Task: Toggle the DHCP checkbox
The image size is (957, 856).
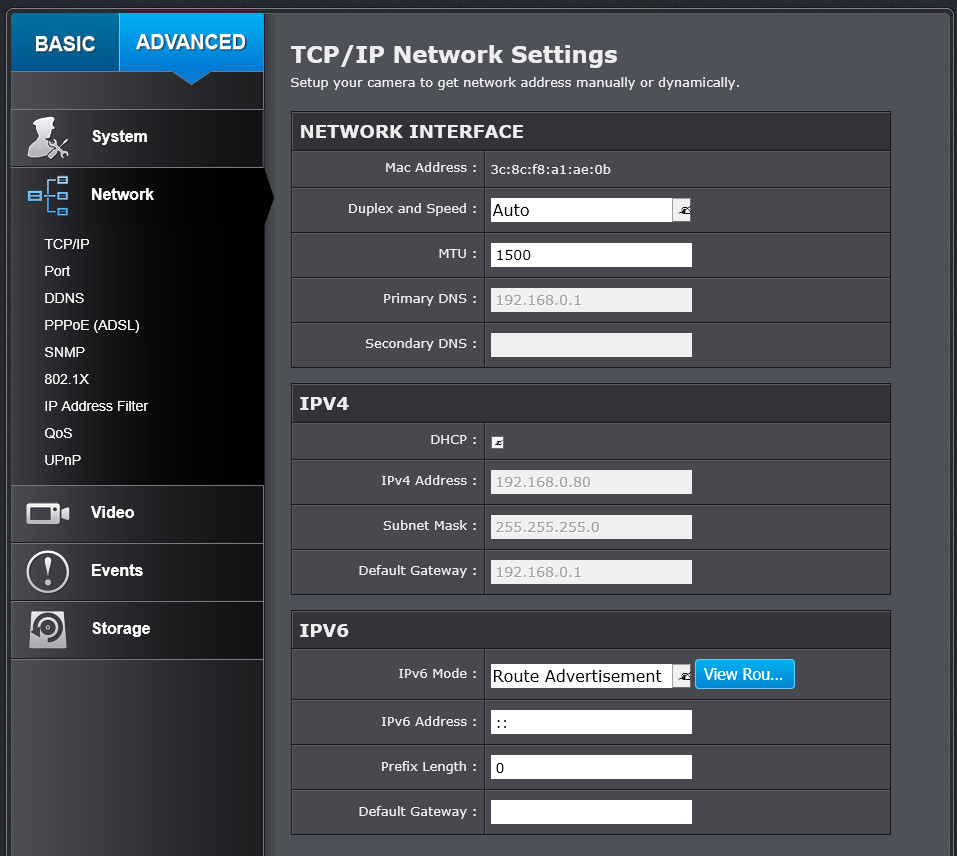Action: tap(497, 442)
